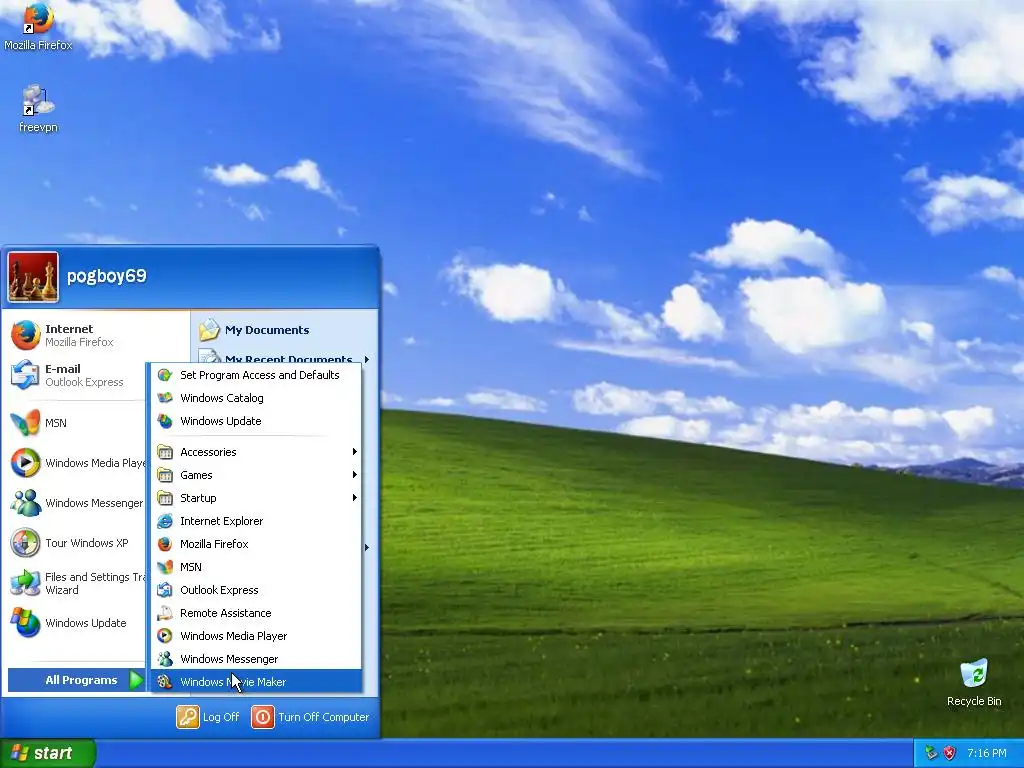This screenshot has width=1024, height=768.
Task: Click the 'Outlook Express' text in programs list
Action: click(219, 590)
